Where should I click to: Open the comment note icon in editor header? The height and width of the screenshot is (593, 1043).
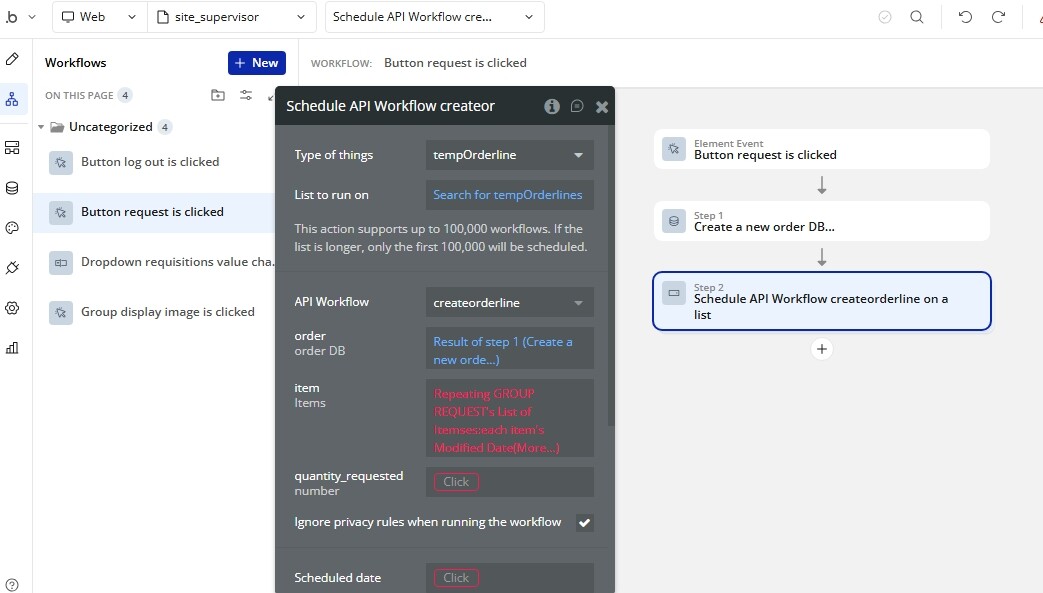577,106
